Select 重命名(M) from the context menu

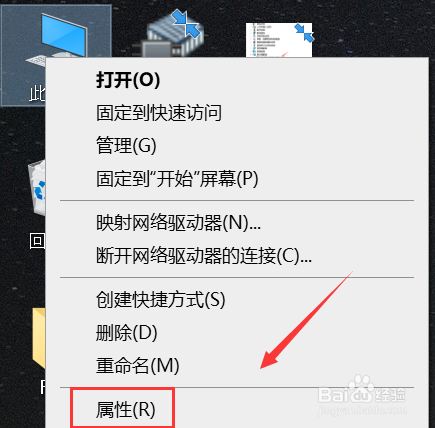click(137, 366)
